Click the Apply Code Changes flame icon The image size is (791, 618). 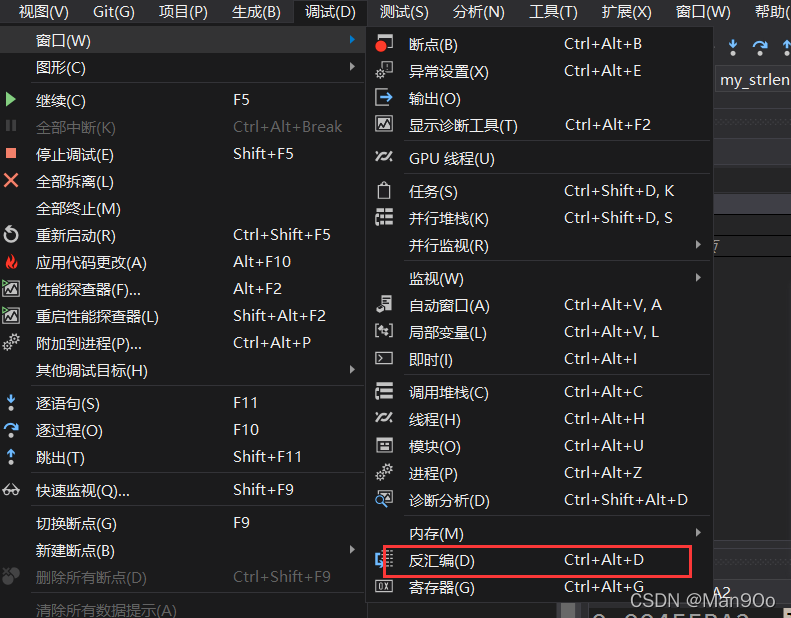pyautogui.click(x=11, y=261)
